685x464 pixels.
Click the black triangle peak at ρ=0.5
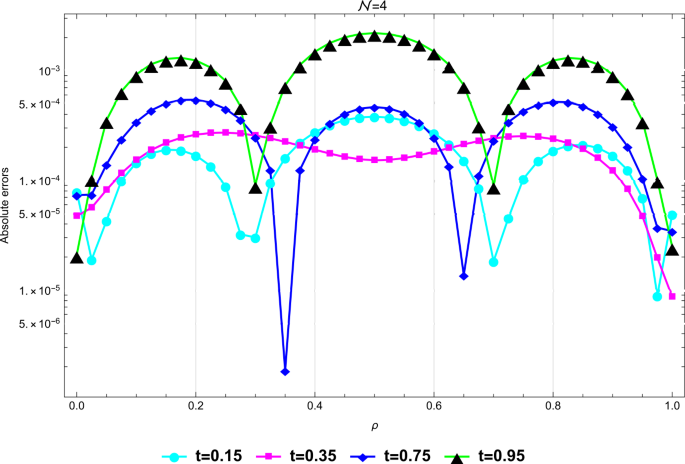tap(374, 36)
